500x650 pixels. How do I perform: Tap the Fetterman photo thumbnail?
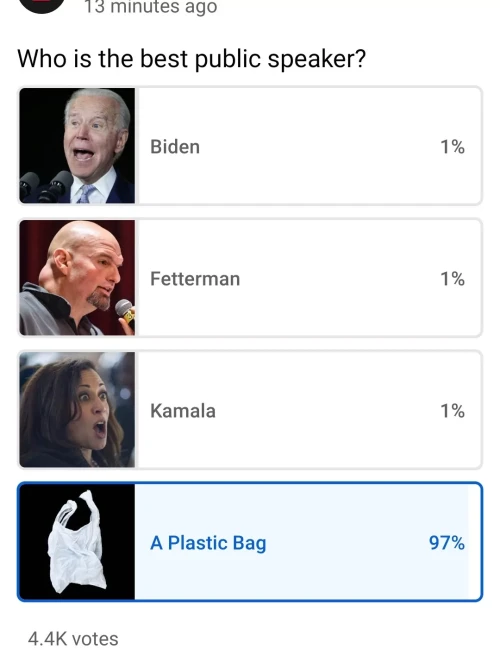tap(77, 277)
